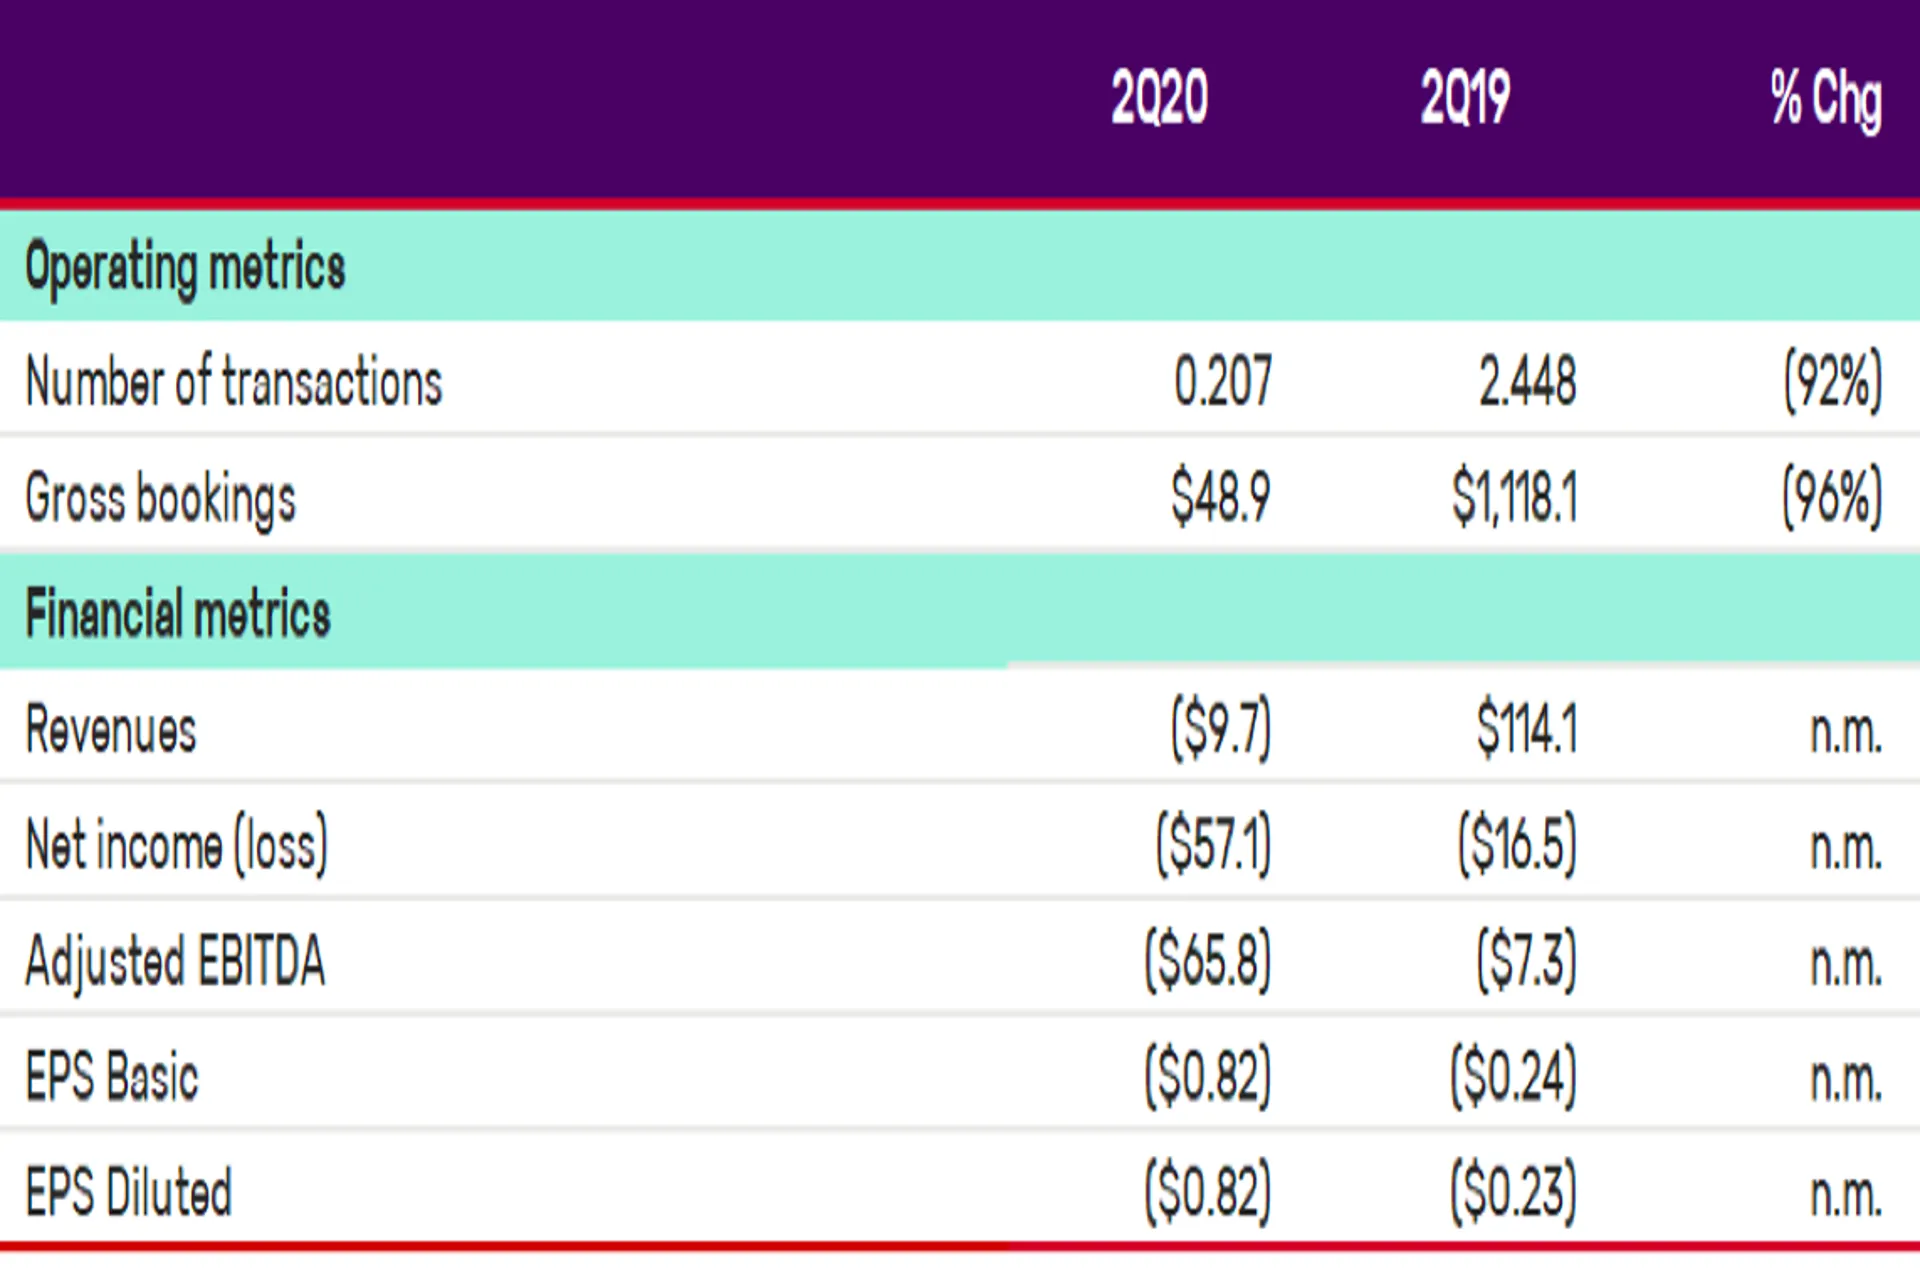Screen dimensions: 1920x1280
Task: Select the Net income (loss) label
Action: tap(177, 846)
